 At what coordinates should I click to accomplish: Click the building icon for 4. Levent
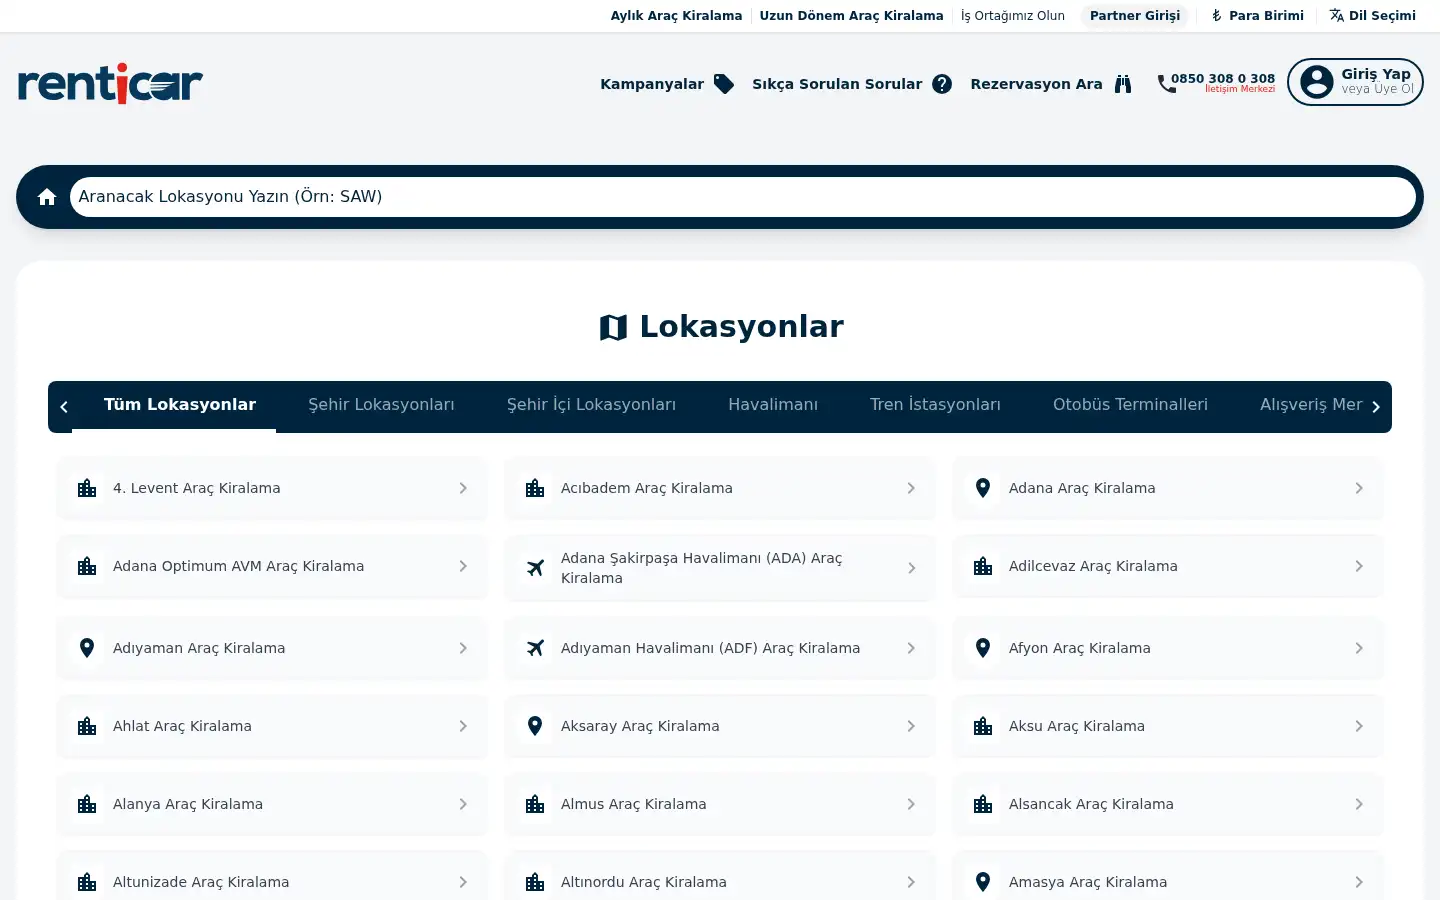[87, 488]
